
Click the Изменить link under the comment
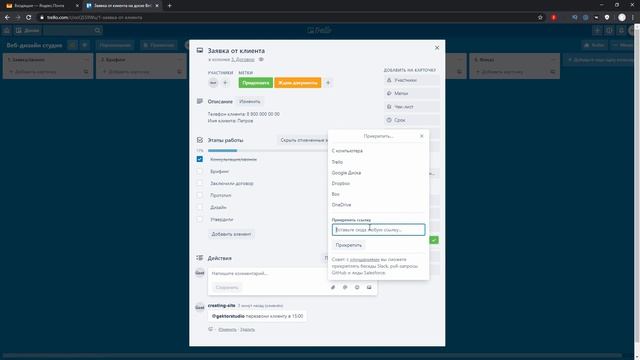[x=227, y=329]
